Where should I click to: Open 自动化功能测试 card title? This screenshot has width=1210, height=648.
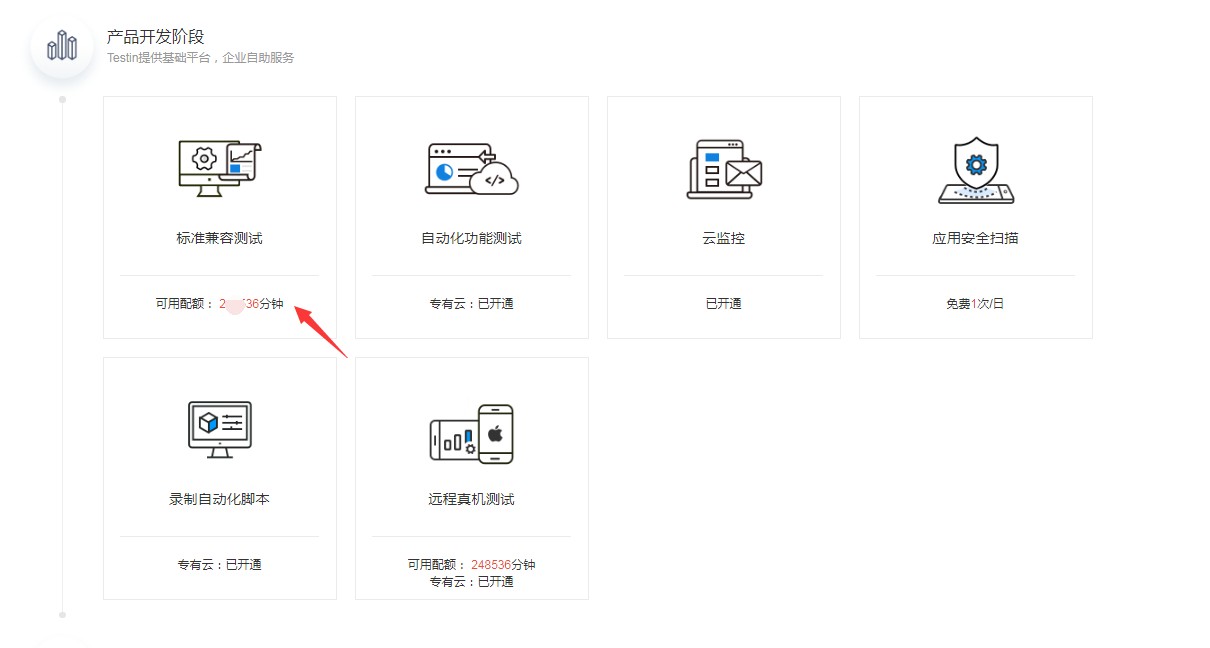pos(472,238)
